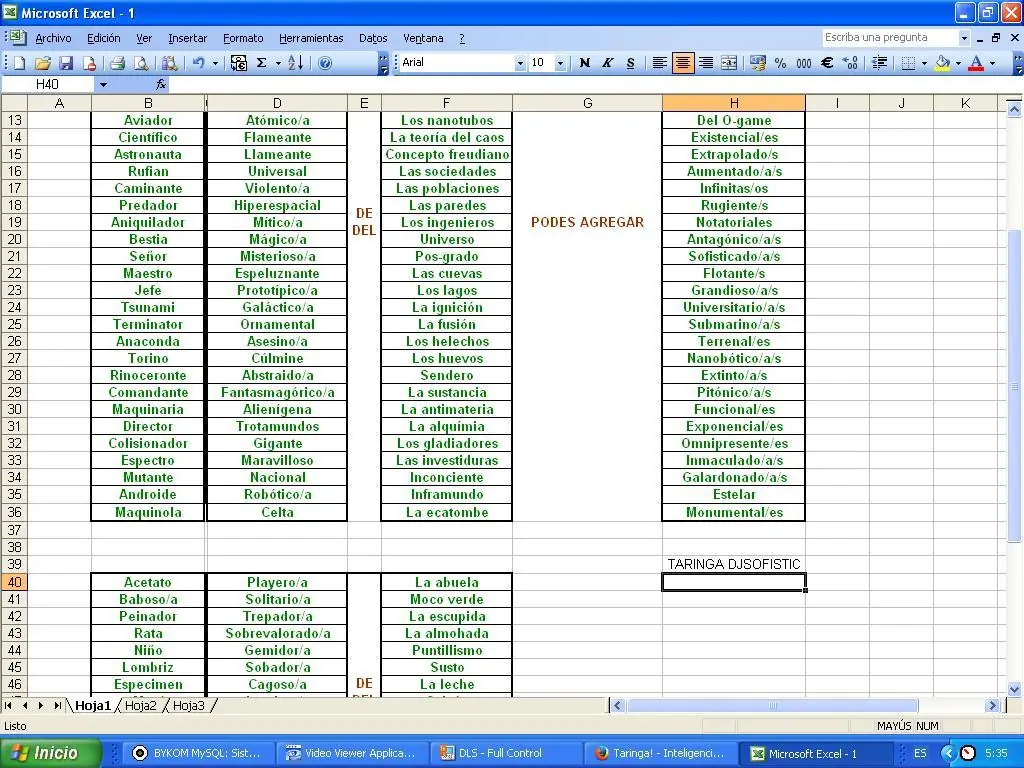Align text left
This screenshot has width=1024, height=768.
(660, 63)
